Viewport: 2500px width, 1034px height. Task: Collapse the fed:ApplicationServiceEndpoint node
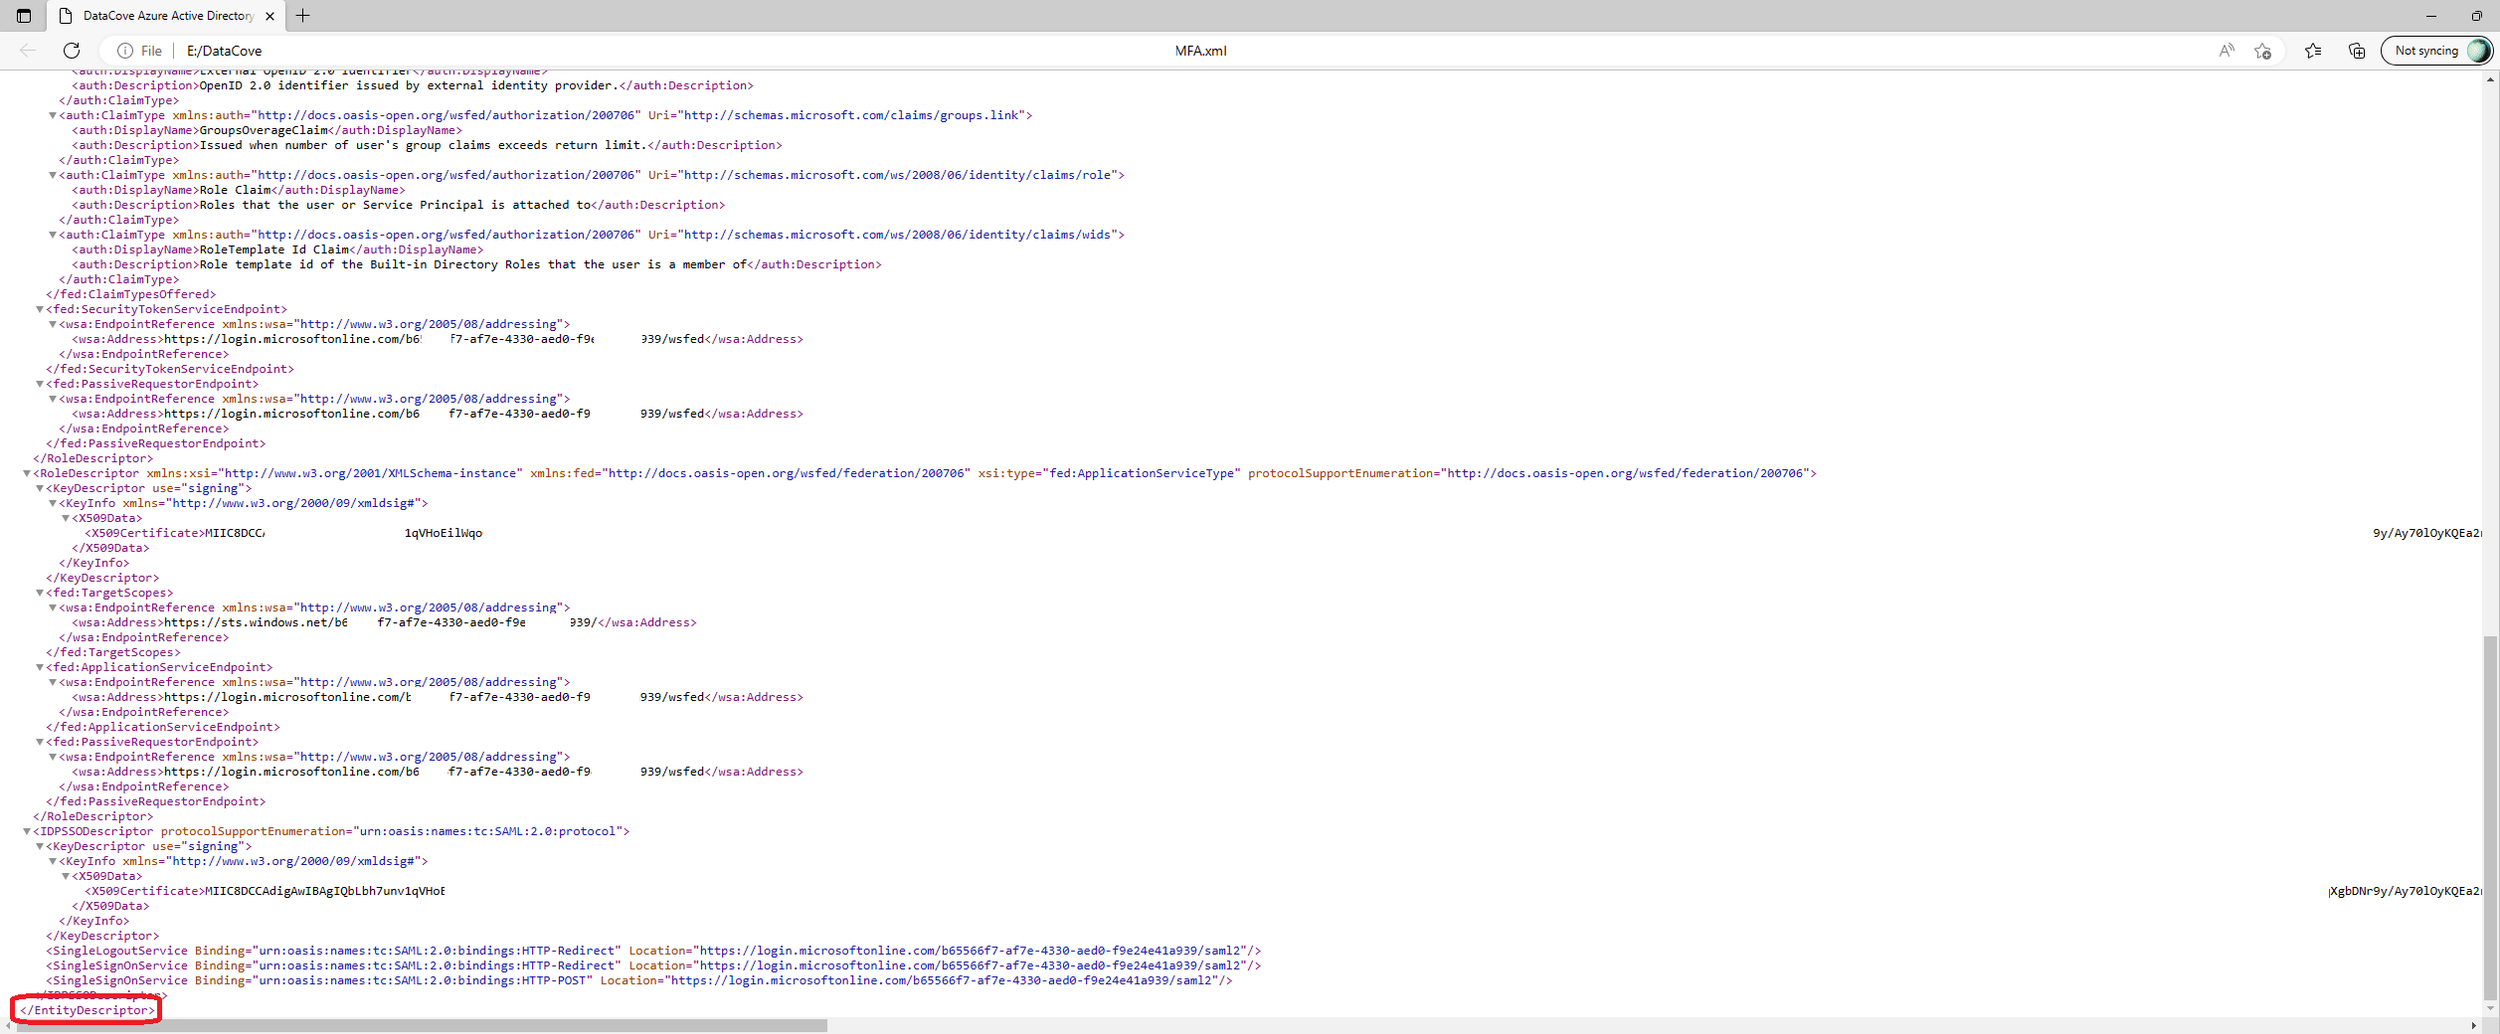[40, 668]
